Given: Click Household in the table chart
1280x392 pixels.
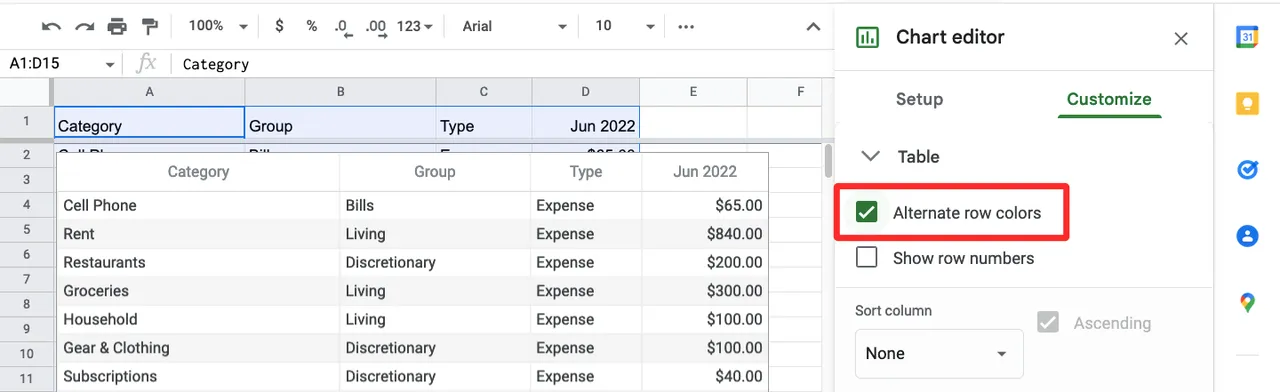Looking at the screenshot, I should point(100,319).
